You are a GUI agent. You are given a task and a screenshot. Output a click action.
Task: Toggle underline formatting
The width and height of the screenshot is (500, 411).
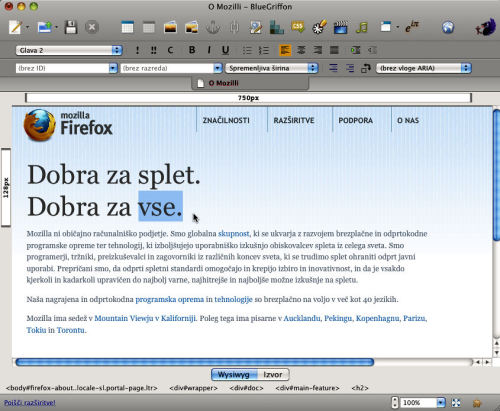point(225,50)
